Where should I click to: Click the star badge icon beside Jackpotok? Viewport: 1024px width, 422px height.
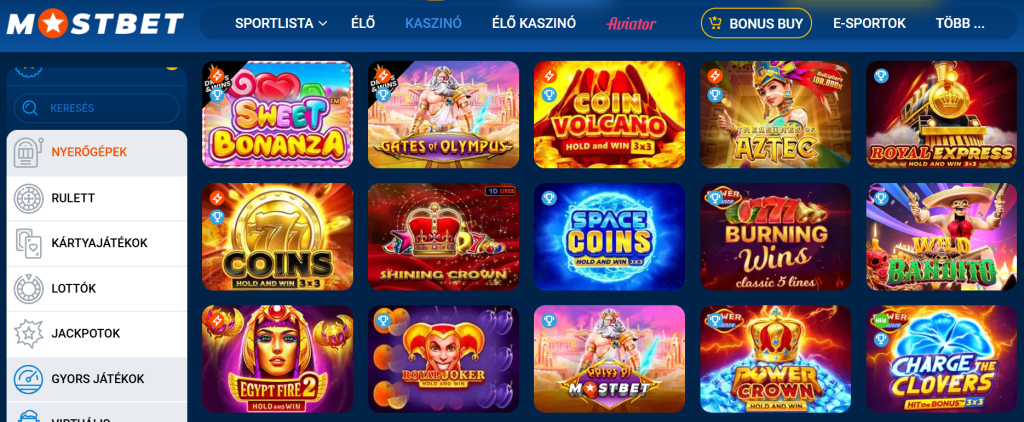[29, 333]
